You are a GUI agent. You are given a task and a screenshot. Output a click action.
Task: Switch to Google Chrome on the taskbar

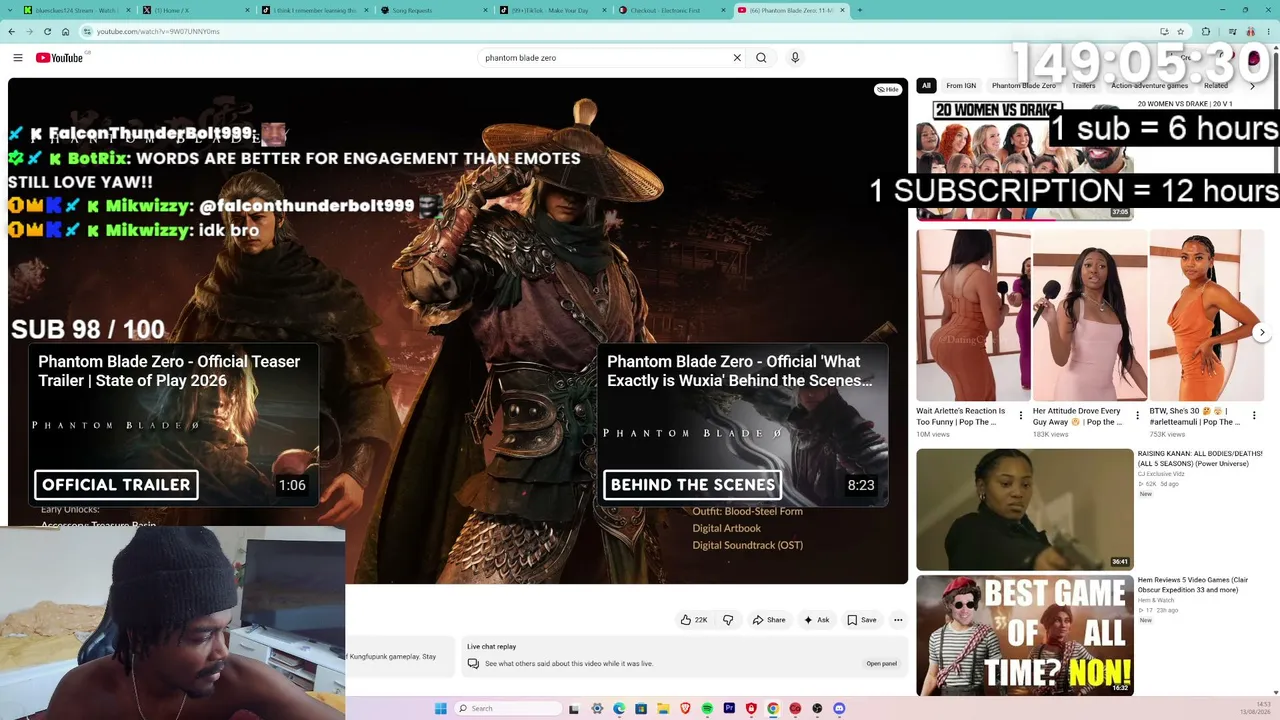pyautogui.click(x=773, y=708)
